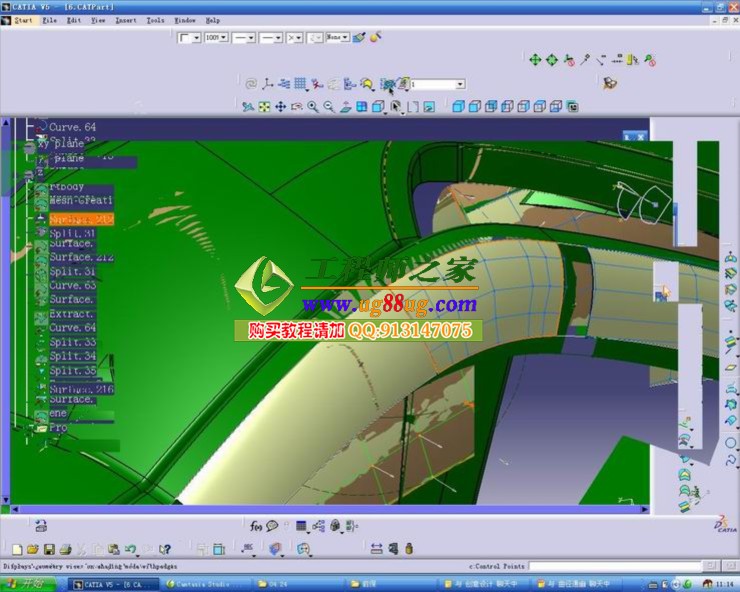
Task: Click the Painter brush icon
Action: tap(359, 37)
